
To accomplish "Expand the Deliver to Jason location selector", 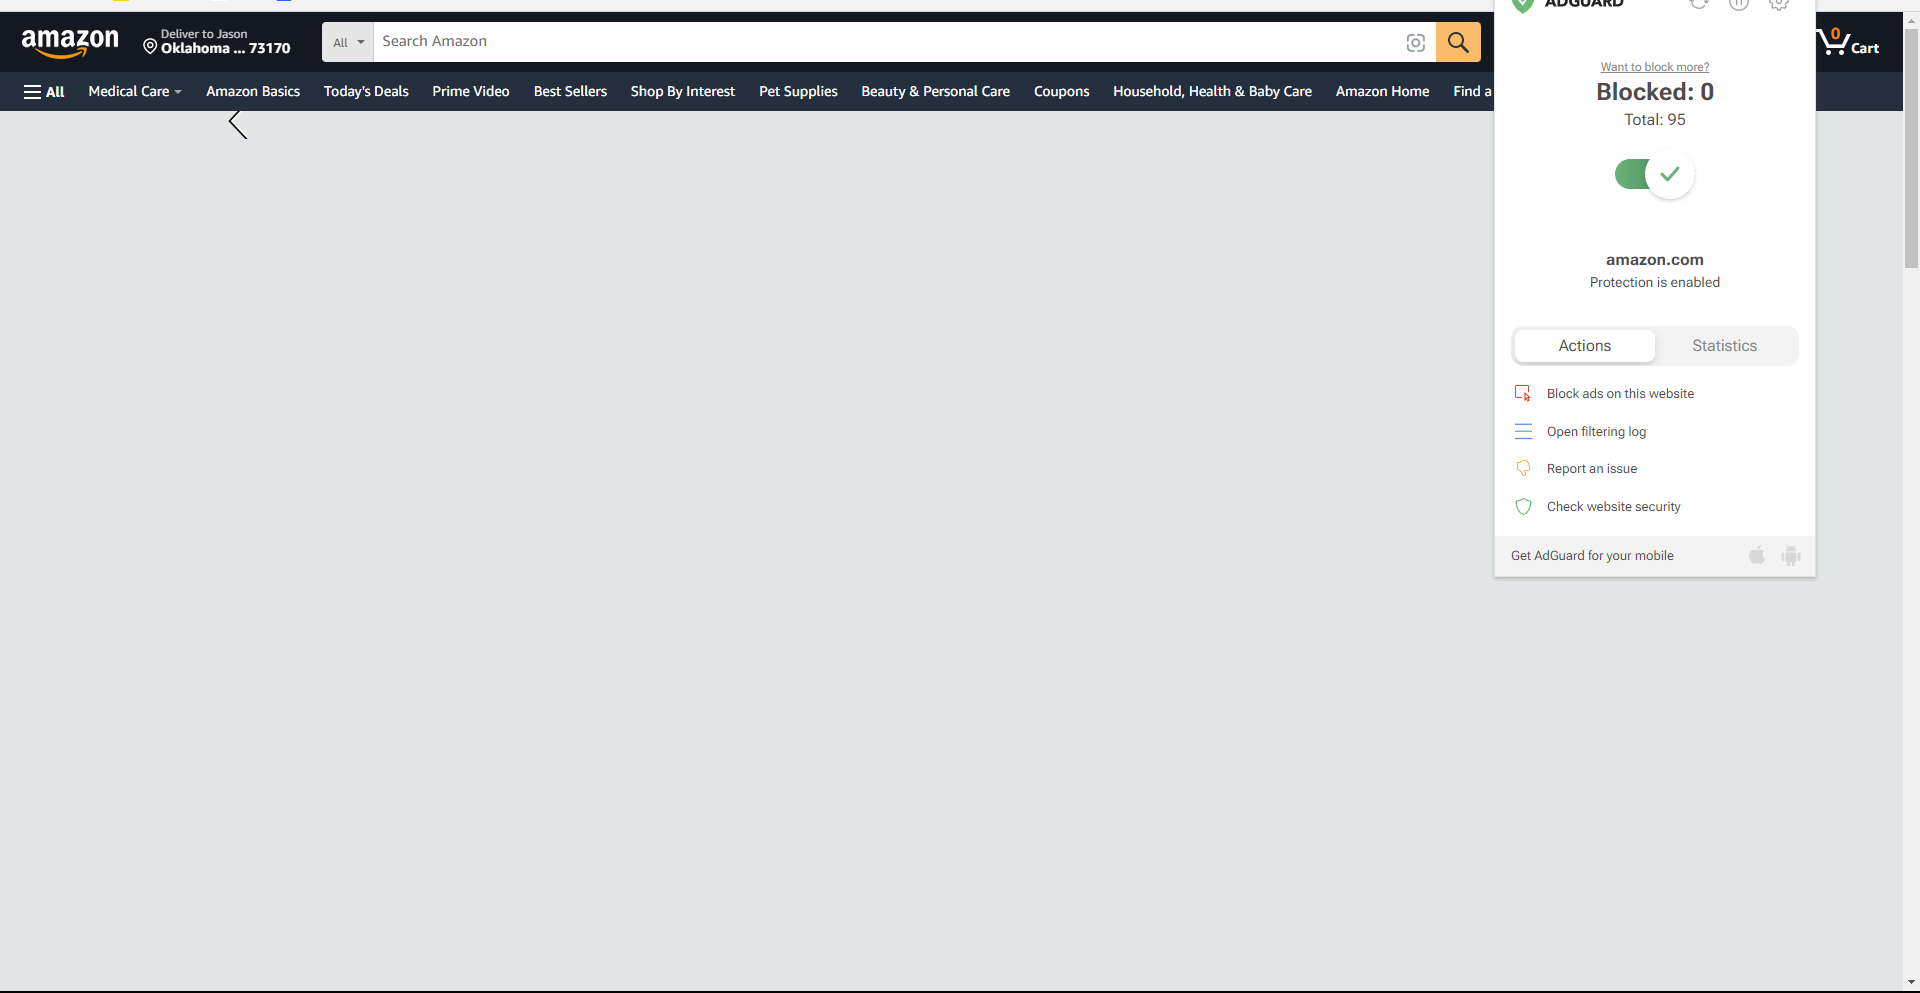I will coord(215,41).
